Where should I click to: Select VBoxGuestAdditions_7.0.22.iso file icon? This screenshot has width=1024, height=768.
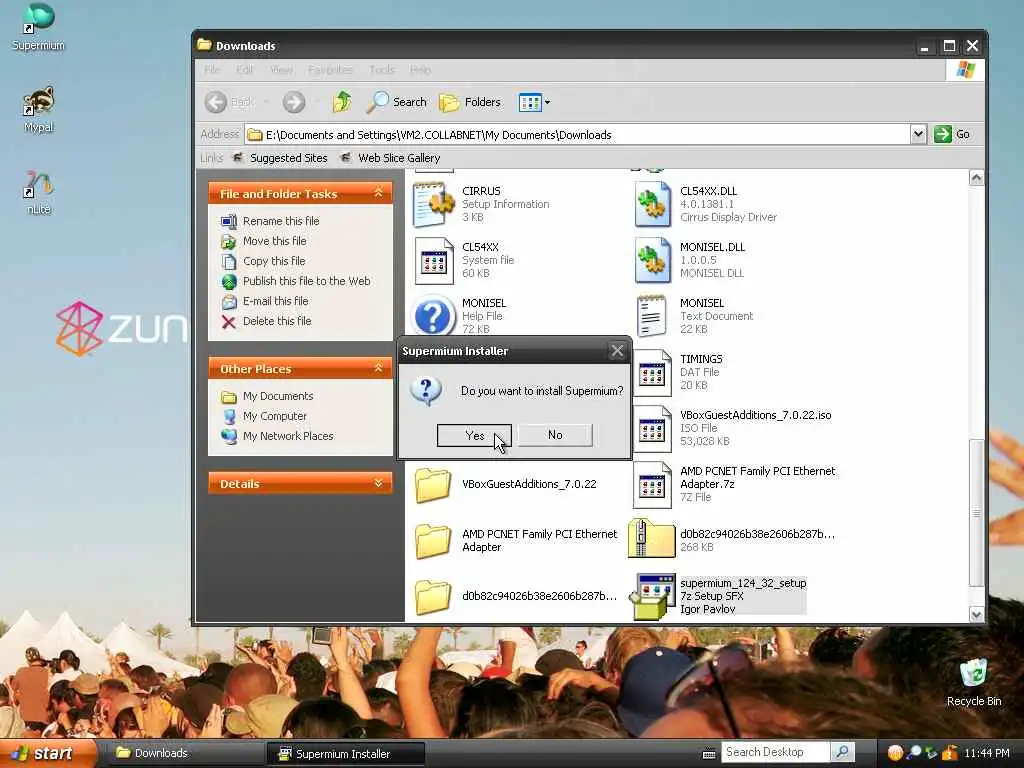[x=651, y=429]
